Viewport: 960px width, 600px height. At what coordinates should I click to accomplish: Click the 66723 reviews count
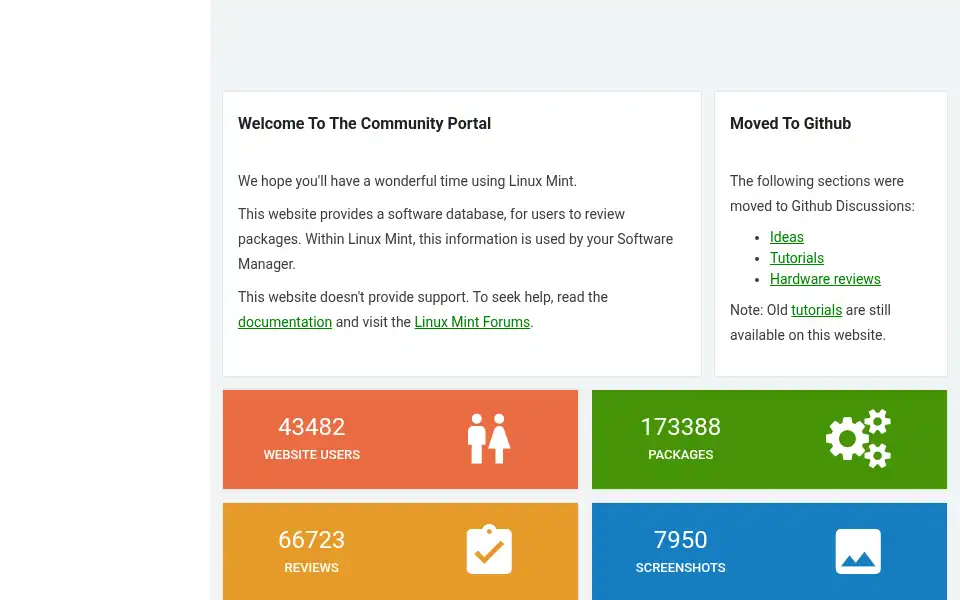[x=312, y=540]
